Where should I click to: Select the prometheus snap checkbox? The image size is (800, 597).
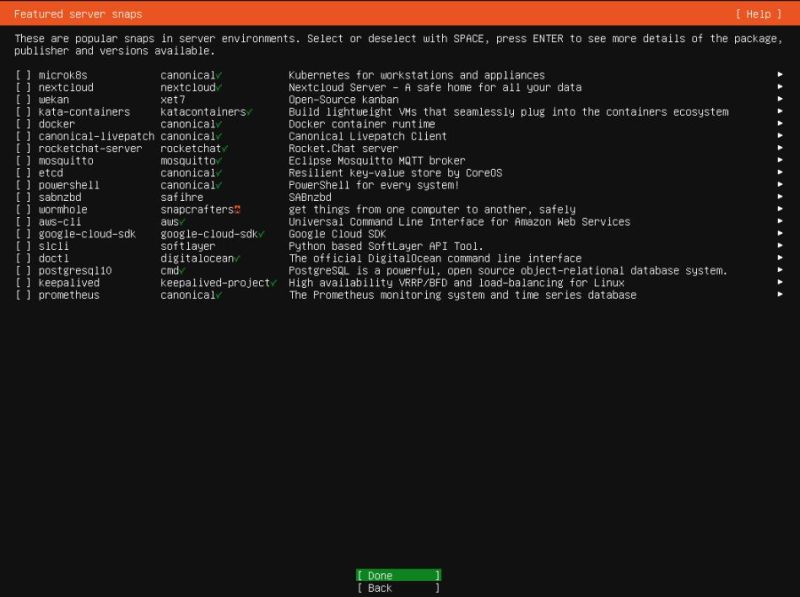point(23,296)
